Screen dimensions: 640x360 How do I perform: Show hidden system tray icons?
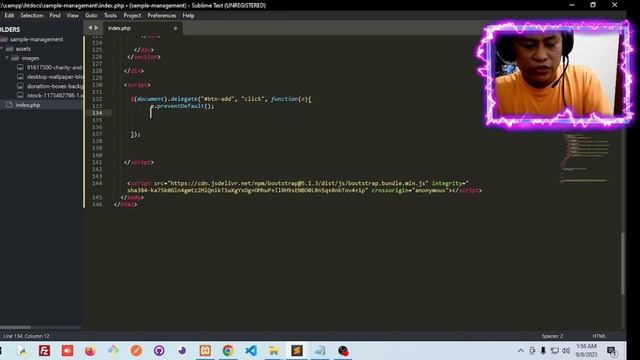click(x=521, y=351)
